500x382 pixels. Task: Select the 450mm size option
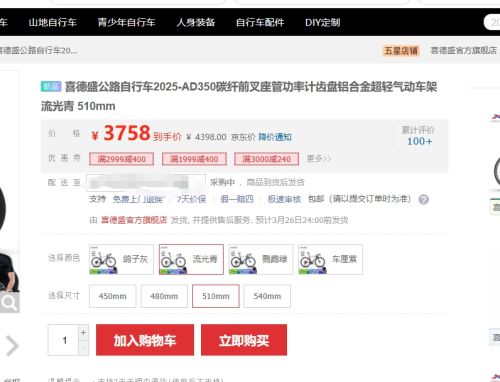coord(113,296)
